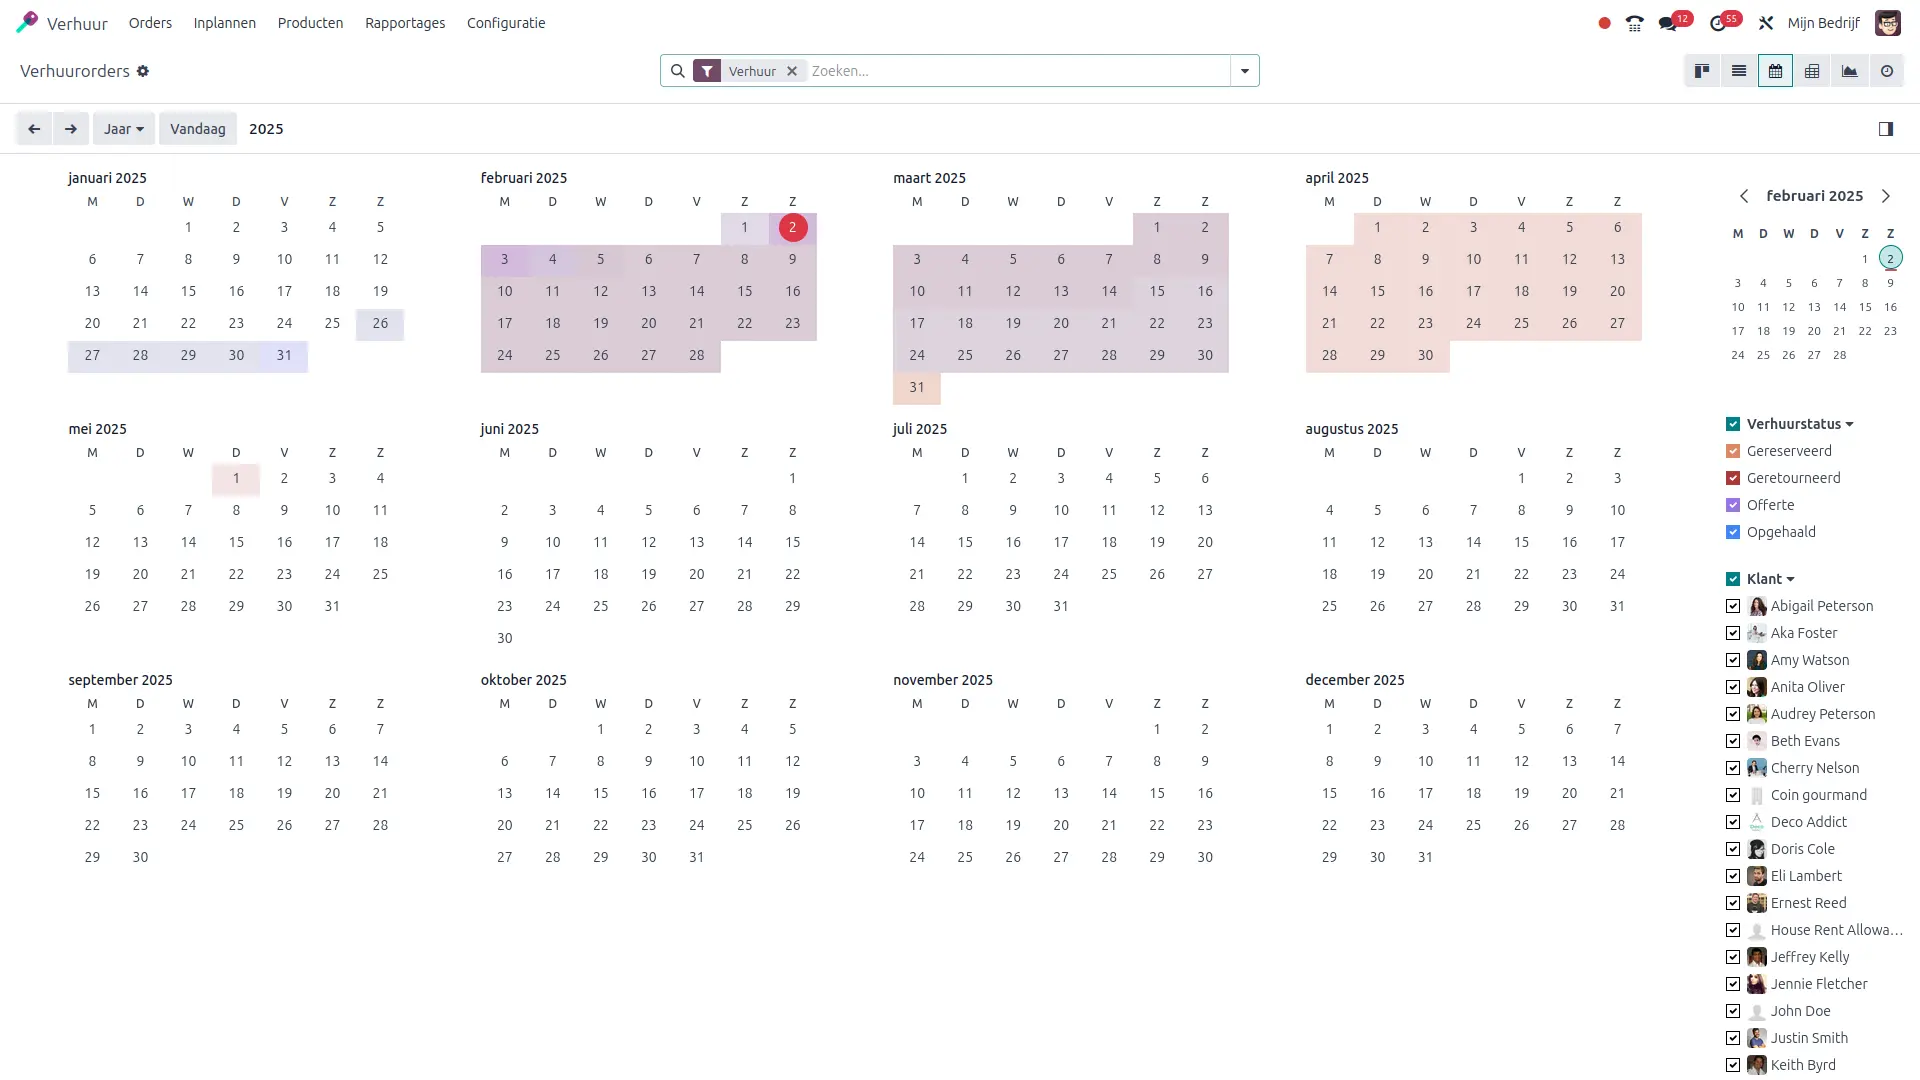The height and width of the screenshot is (1080, 1920).
Task: Click the Activity view icon
Action: [1887, 71]
